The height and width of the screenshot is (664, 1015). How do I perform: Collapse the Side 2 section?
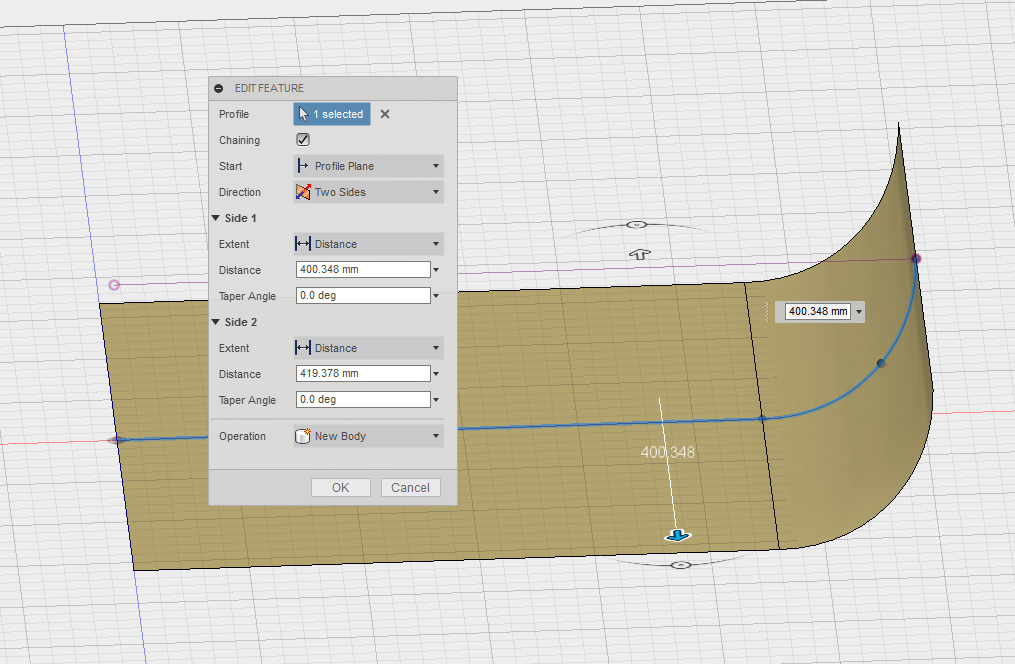[x=216, y=322]
